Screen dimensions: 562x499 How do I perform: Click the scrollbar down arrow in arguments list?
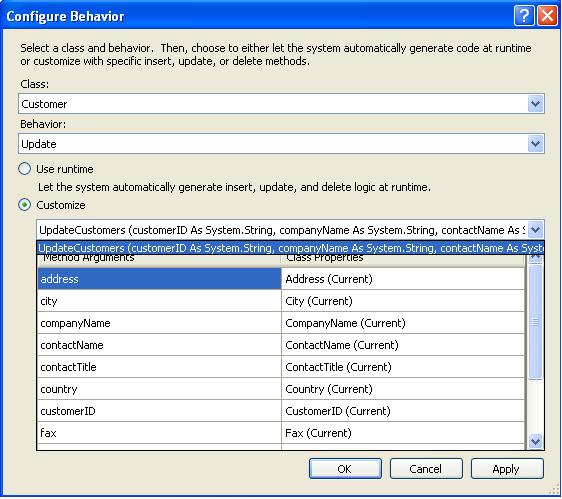tap(535, 441)
